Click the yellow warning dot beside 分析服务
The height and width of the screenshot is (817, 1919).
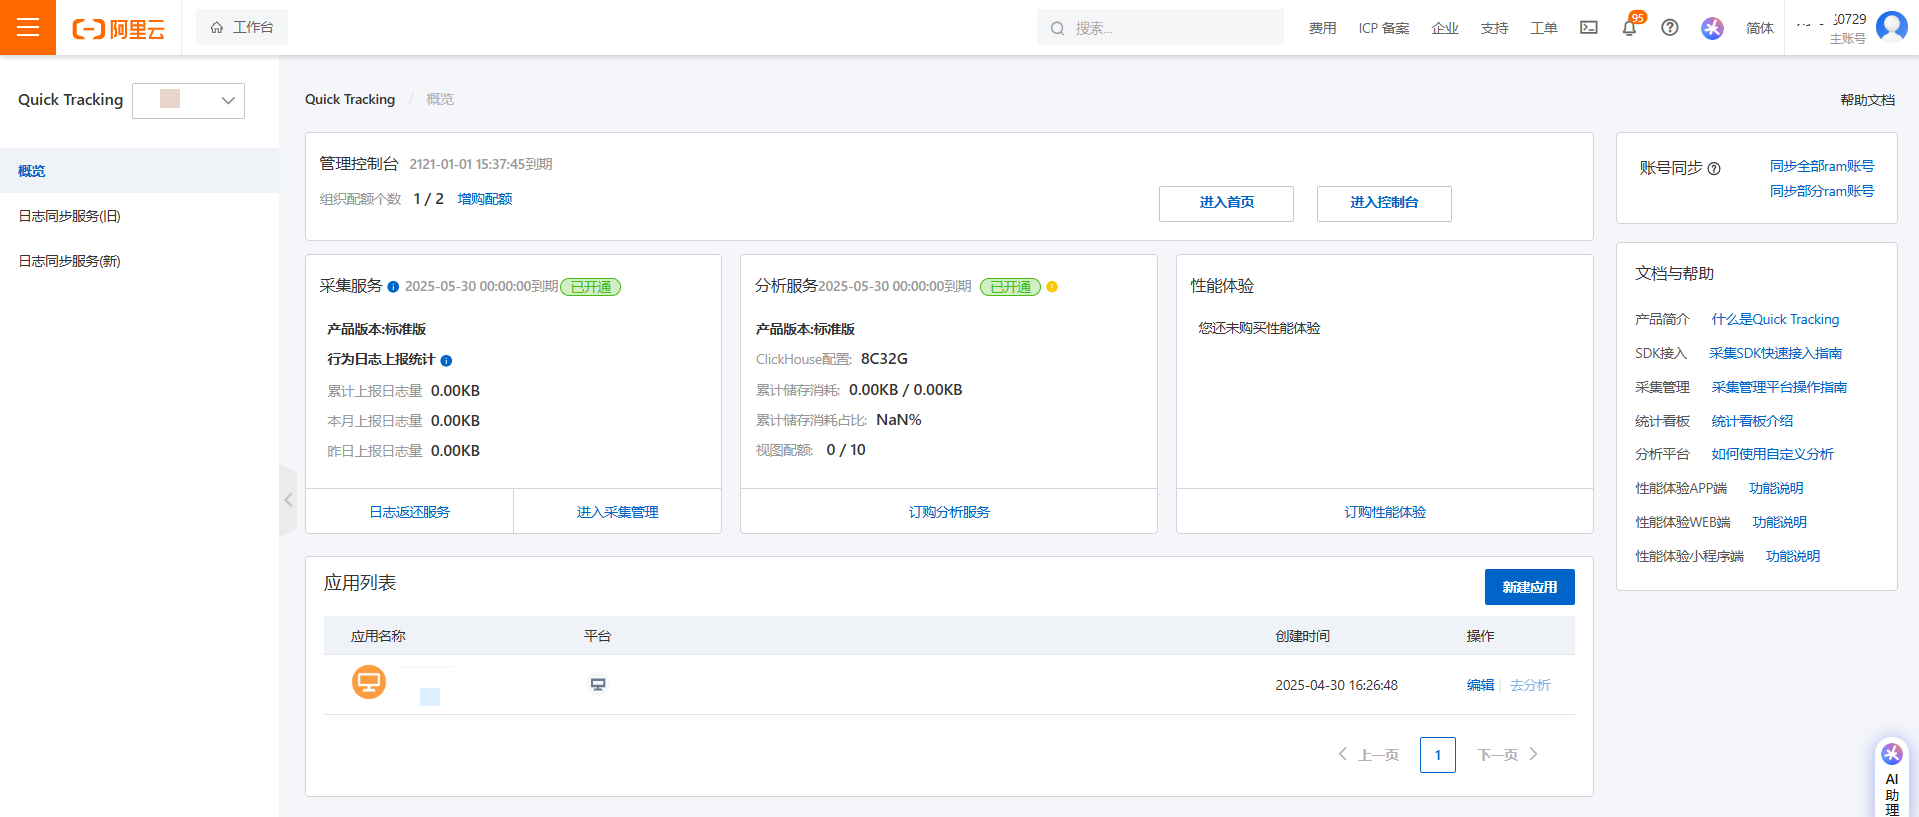coord(1052,287)
